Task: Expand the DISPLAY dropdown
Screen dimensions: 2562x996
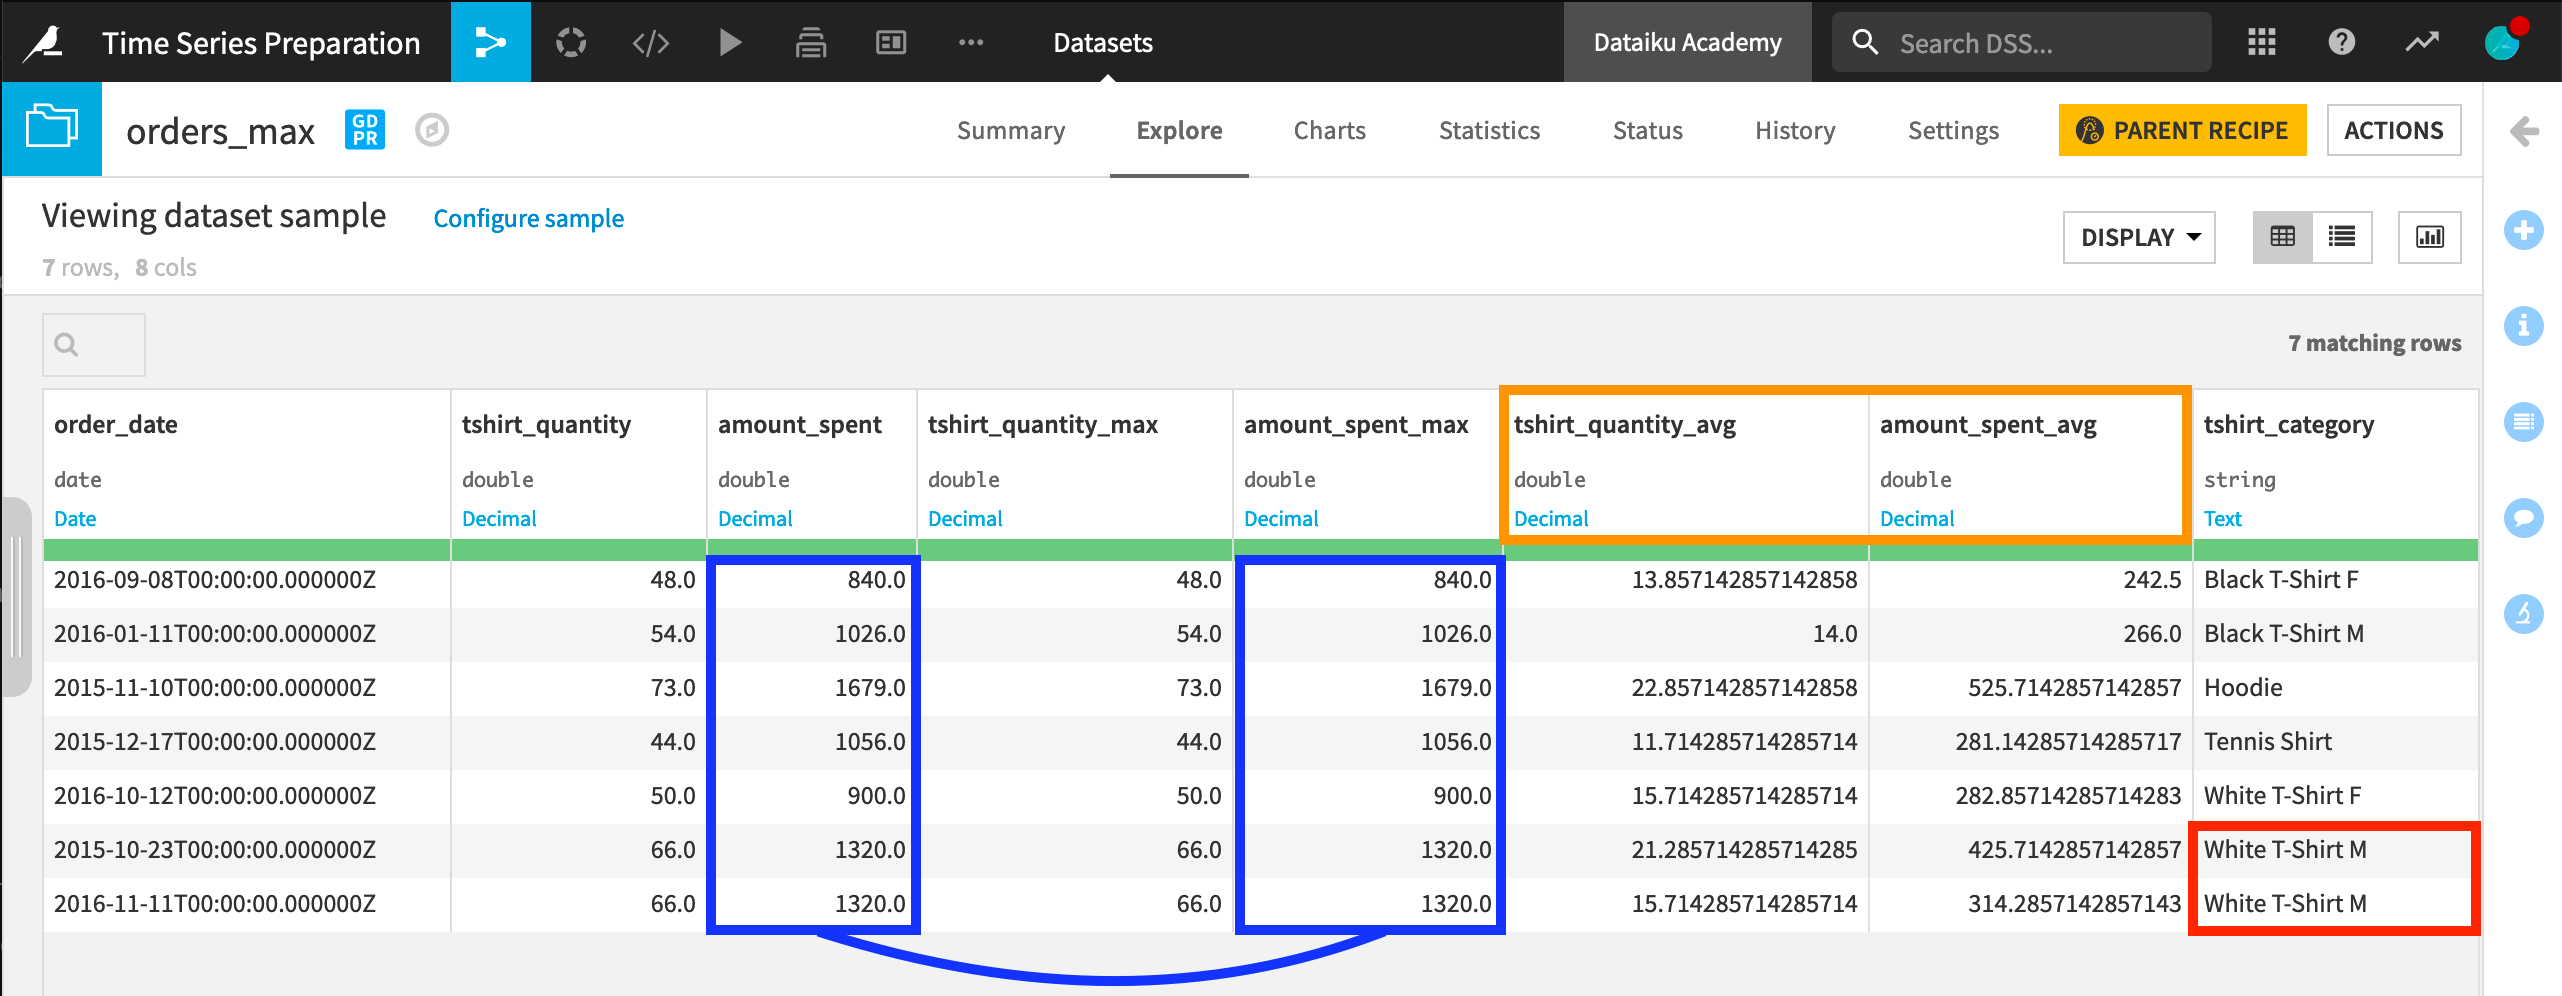Action: tap(2139, 237)
